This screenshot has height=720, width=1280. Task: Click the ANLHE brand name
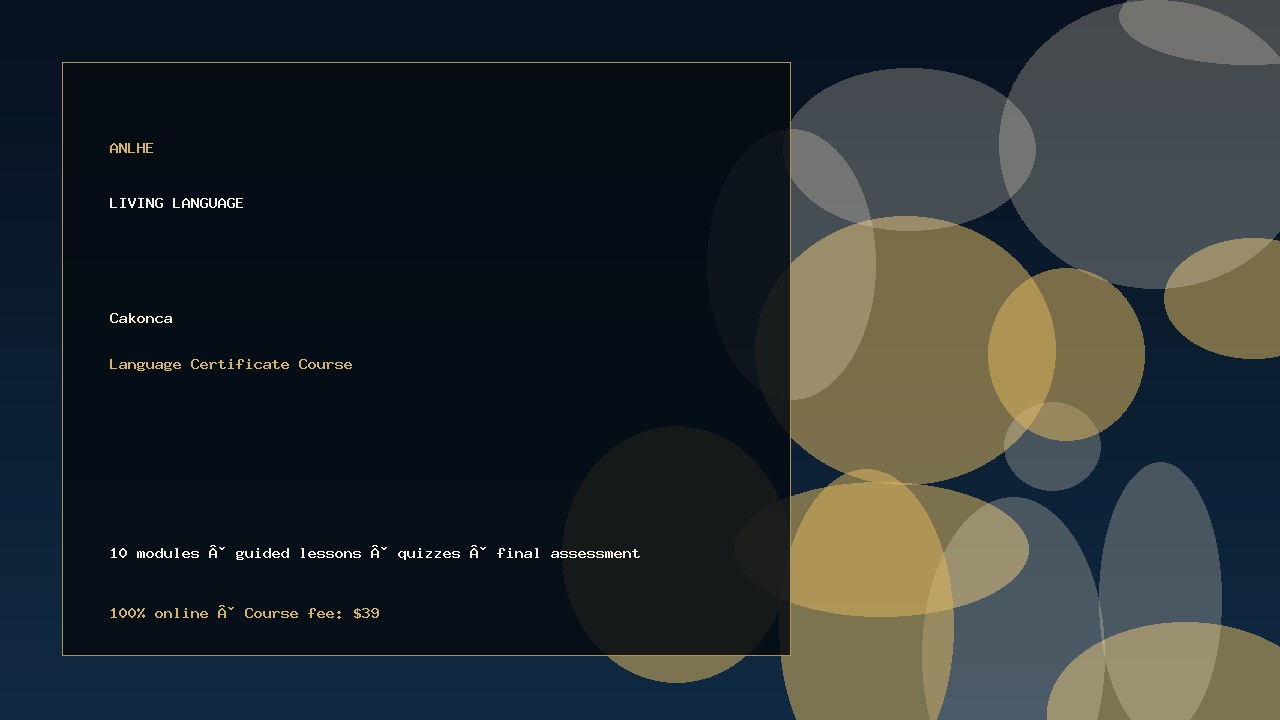coord(131,148)
